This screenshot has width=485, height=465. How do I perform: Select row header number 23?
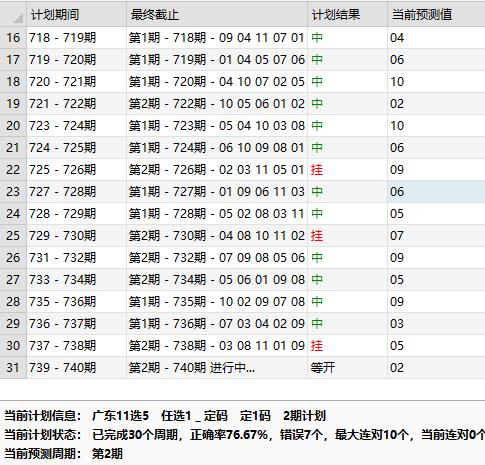13,192
